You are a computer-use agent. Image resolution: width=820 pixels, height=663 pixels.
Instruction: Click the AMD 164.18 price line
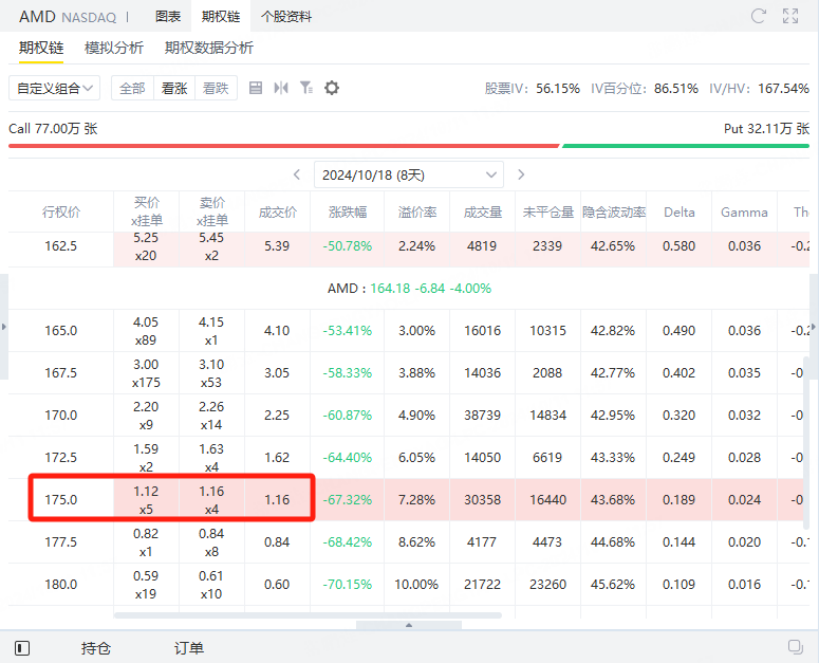click(x=409, y=288)
